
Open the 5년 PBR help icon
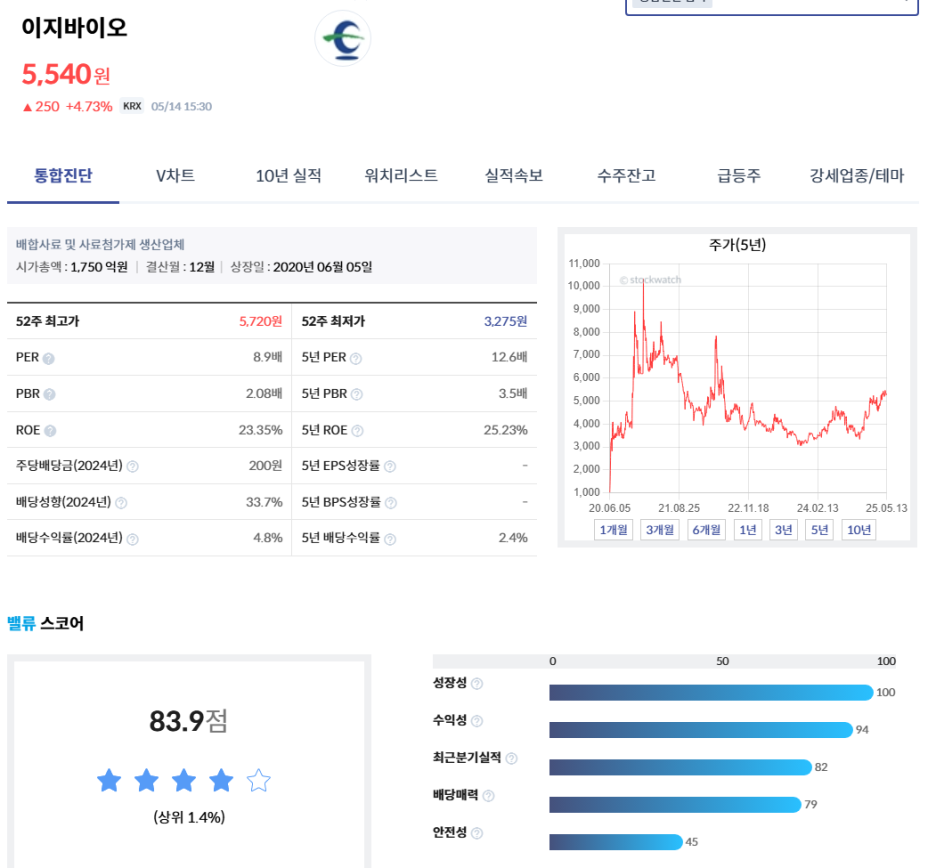click(357, 394)
